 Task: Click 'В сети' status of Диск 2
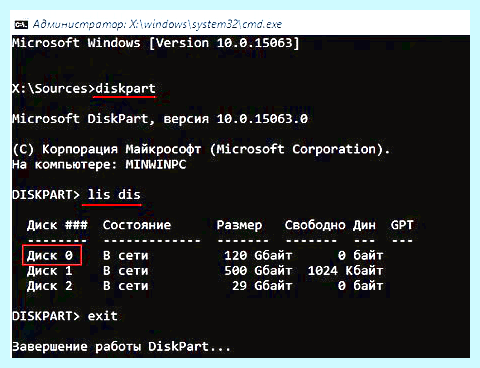coord(126,286)
